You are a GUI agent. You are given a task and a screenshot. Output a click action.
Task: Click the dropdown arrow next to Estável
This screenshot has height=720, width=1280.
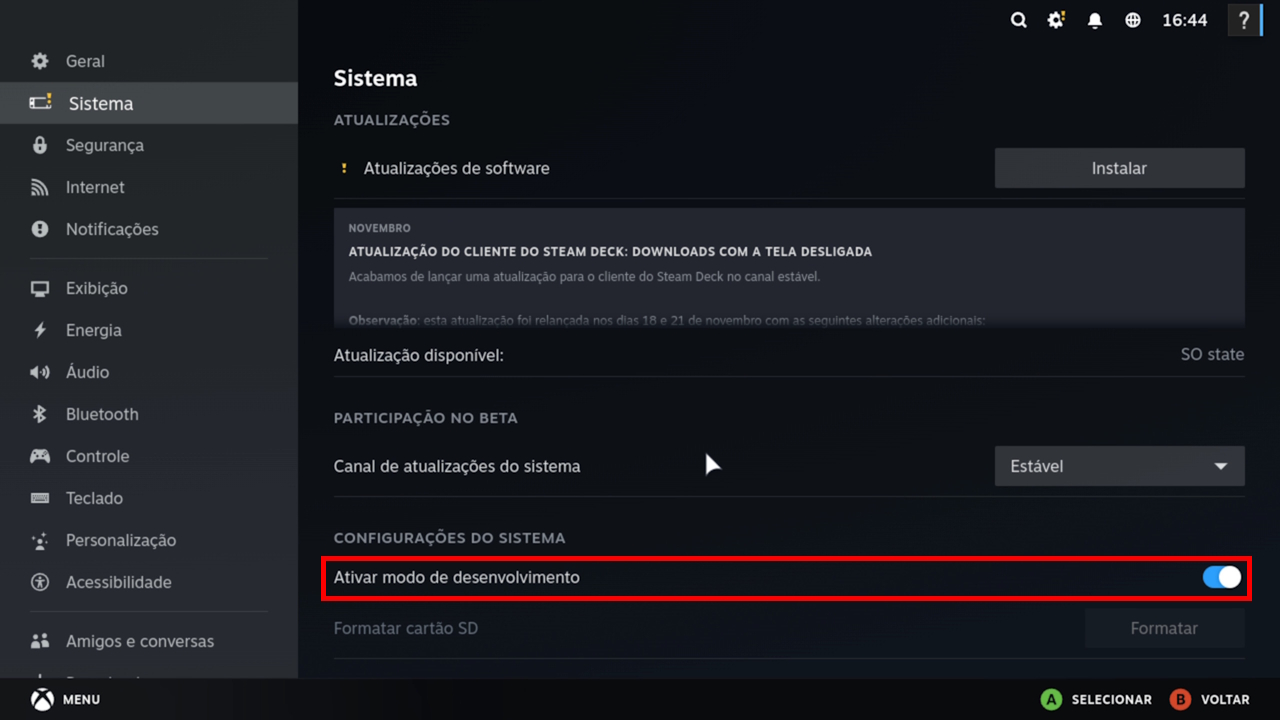[x=1220, y=466]
